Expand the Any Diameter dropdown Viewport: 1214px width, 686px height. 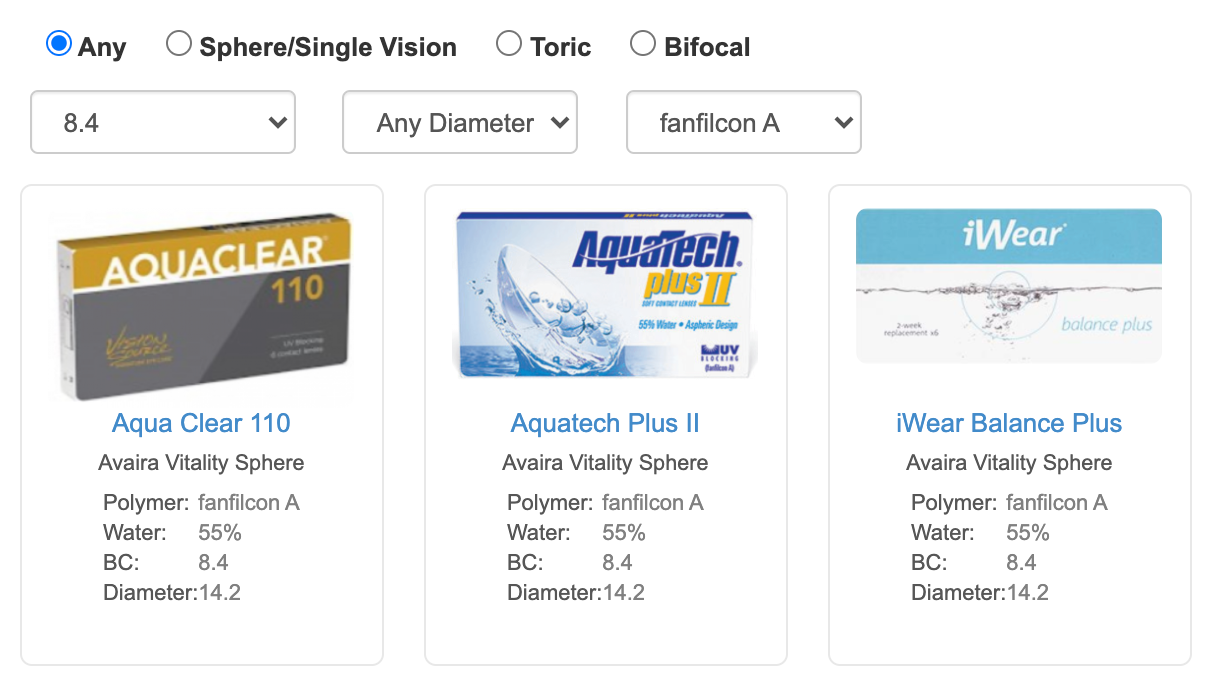pyautogui.click(x=459, y=122)
